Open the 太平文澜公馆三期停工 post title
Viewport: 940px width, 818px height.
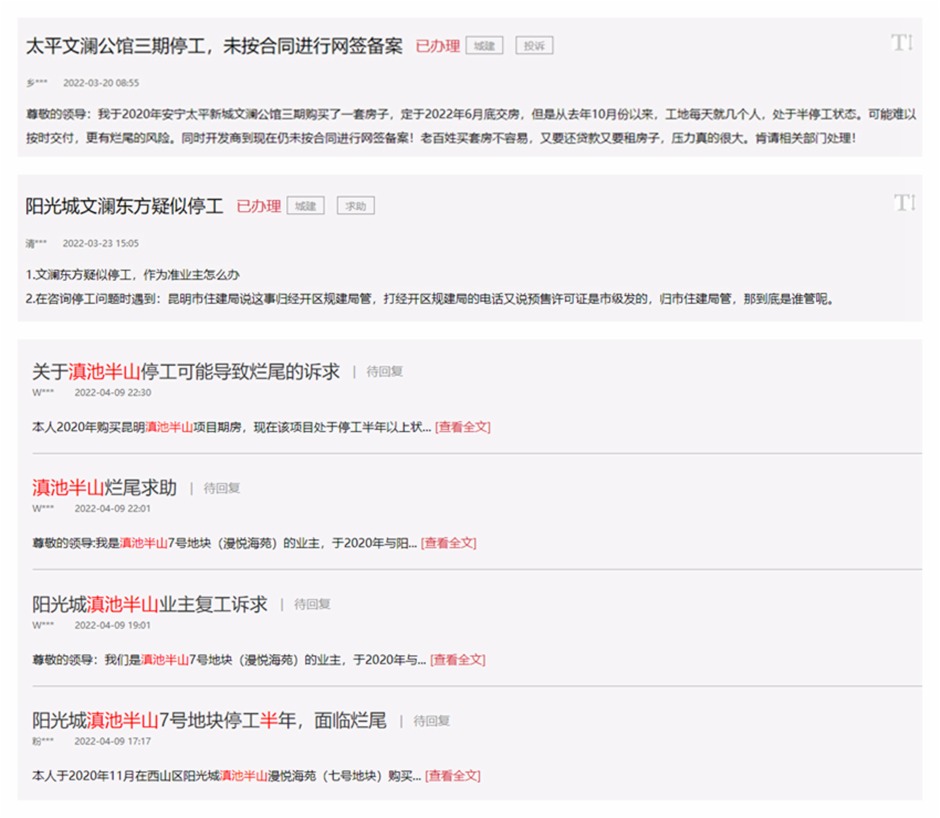click(x=214, y=46)
